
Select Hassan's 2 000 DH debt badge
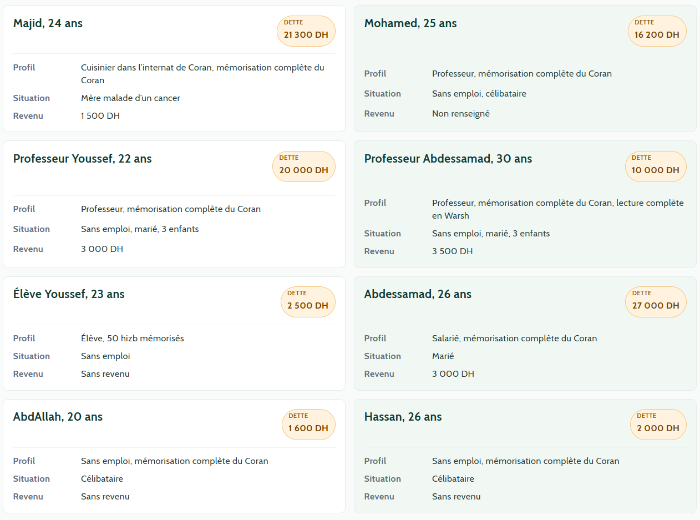[658, 424]
